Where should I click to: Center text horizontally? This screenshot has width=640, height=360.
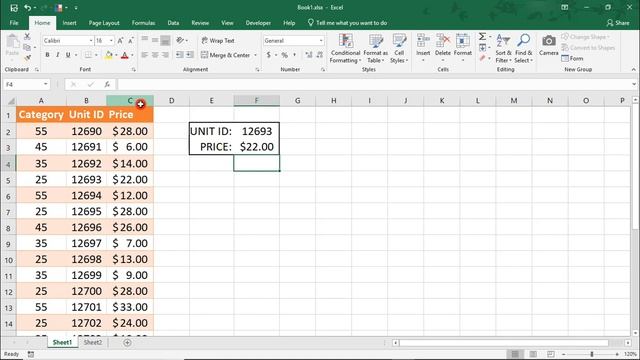155,55
